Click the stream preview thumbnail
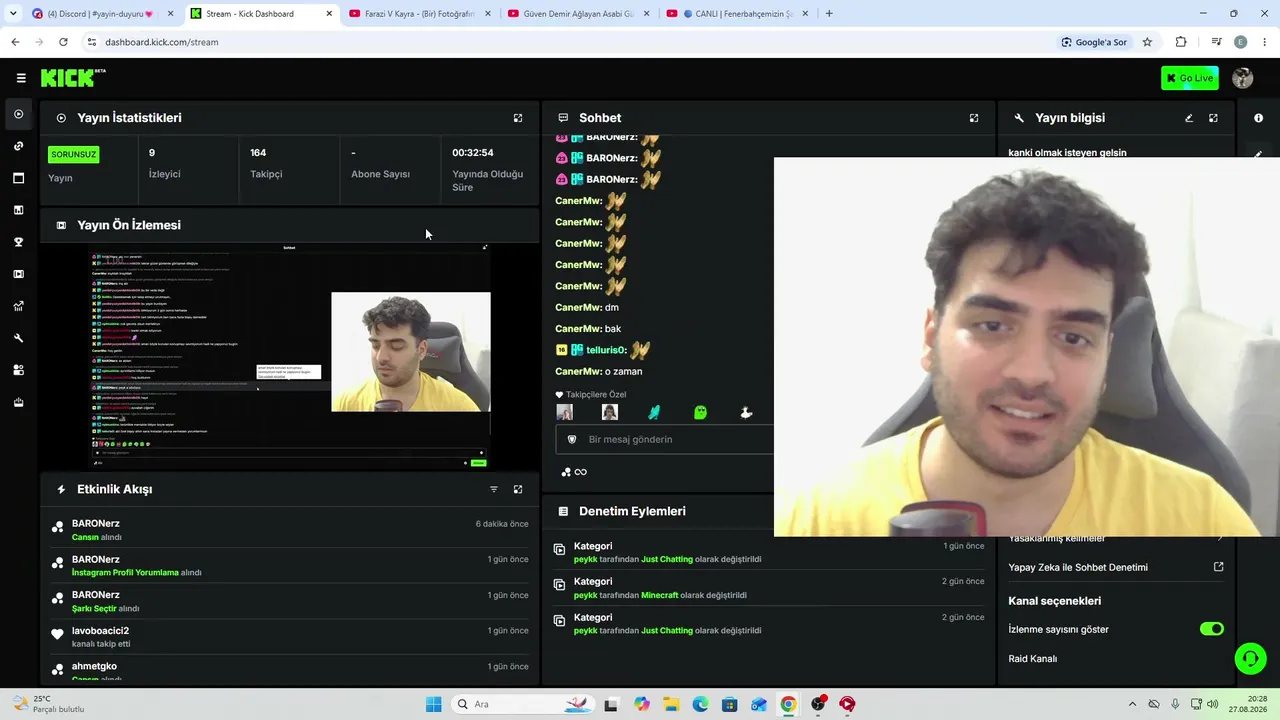Viewport: 1280px width, 720px height. [289, 356]
